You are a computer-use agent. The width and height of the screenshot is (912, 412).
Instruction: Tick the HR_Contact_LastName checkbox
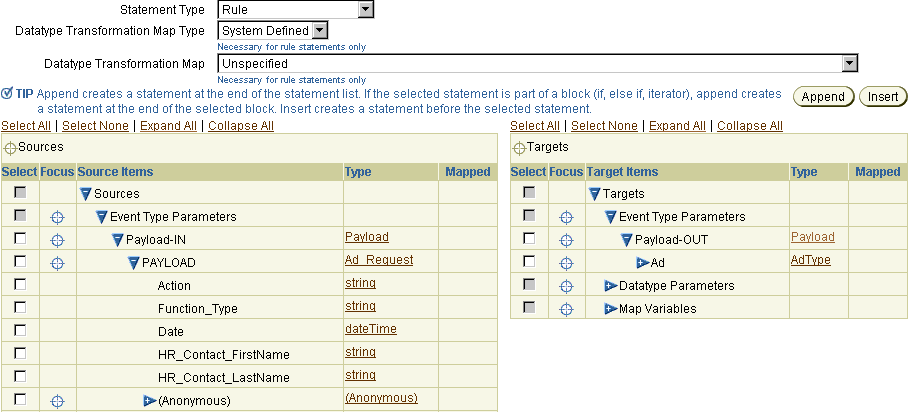pos(20,376)
